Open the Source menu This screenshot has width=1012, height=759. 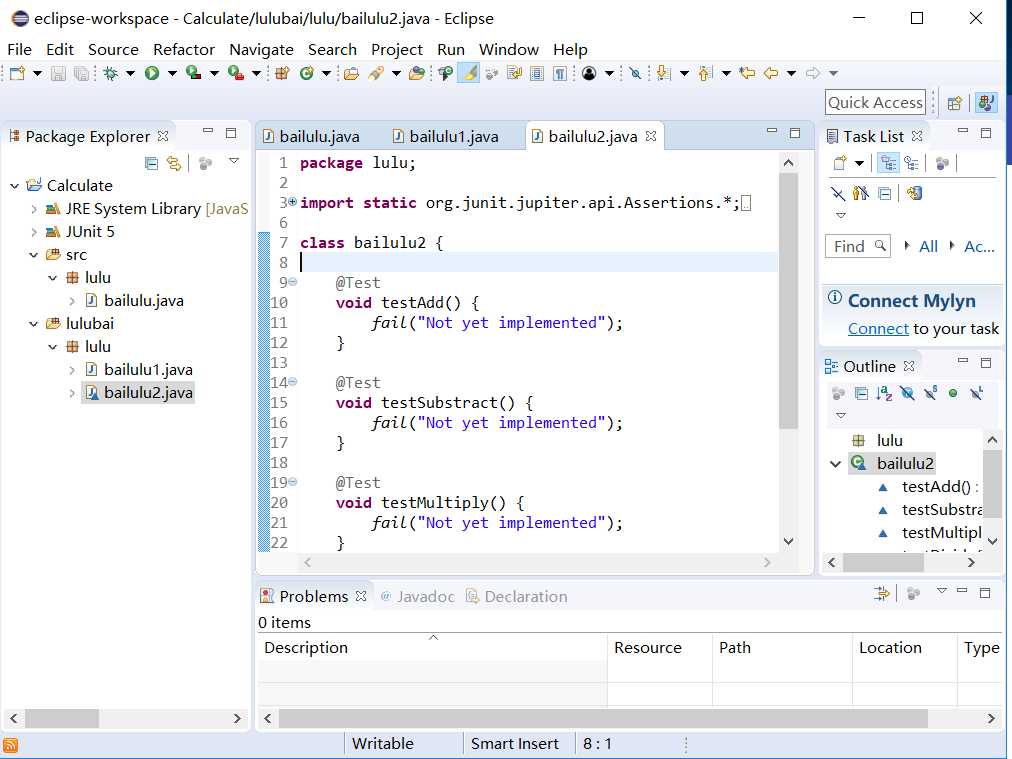pos(113,50)
